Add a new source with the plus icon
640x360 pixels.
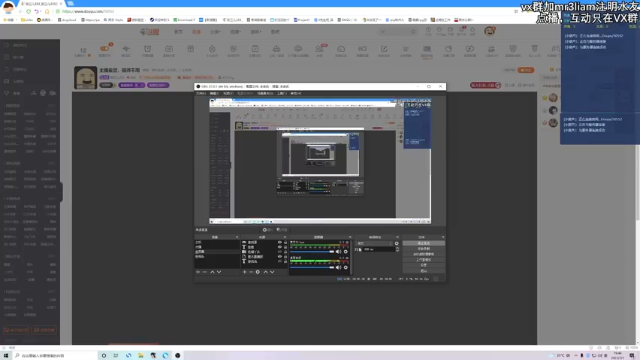pos(244,272)
